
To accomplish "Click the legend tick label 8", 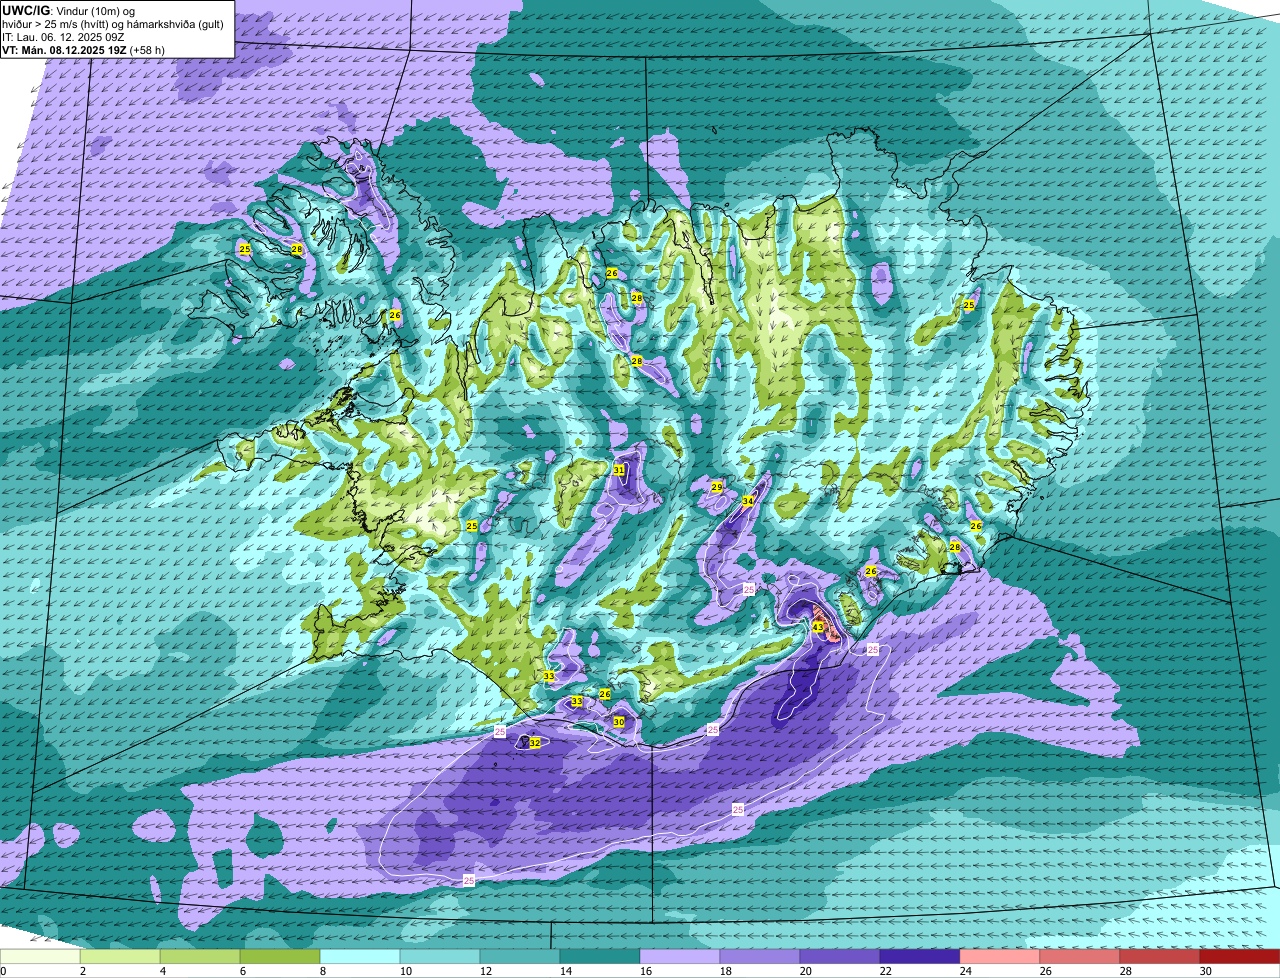I will pos(322,971).
